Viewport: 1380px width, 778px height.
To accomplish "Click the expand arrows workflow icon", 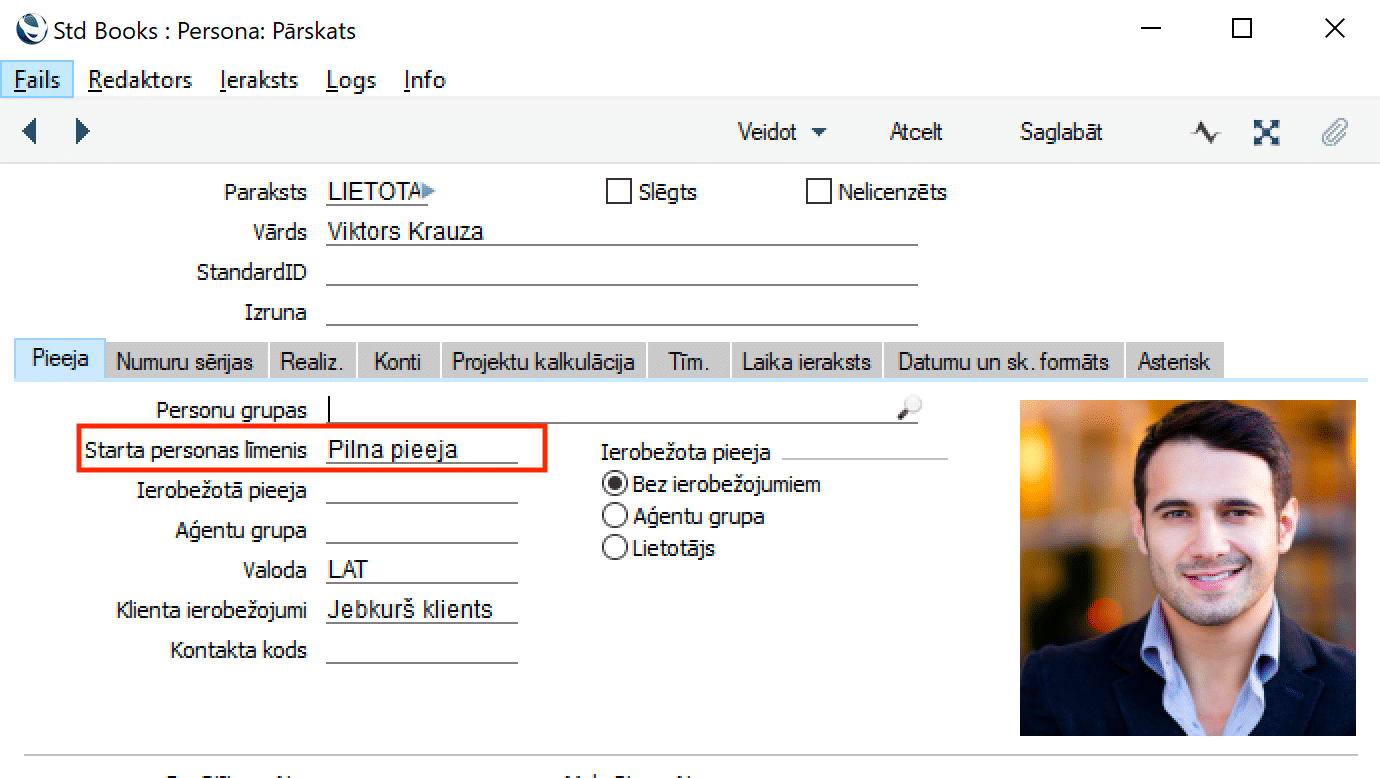I will [1267, 132].
